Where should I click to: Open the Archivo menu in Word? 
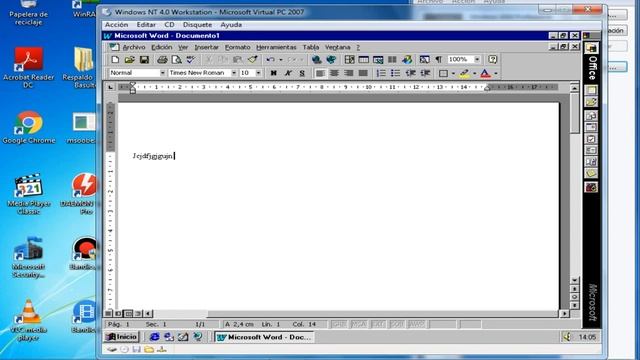133,47
